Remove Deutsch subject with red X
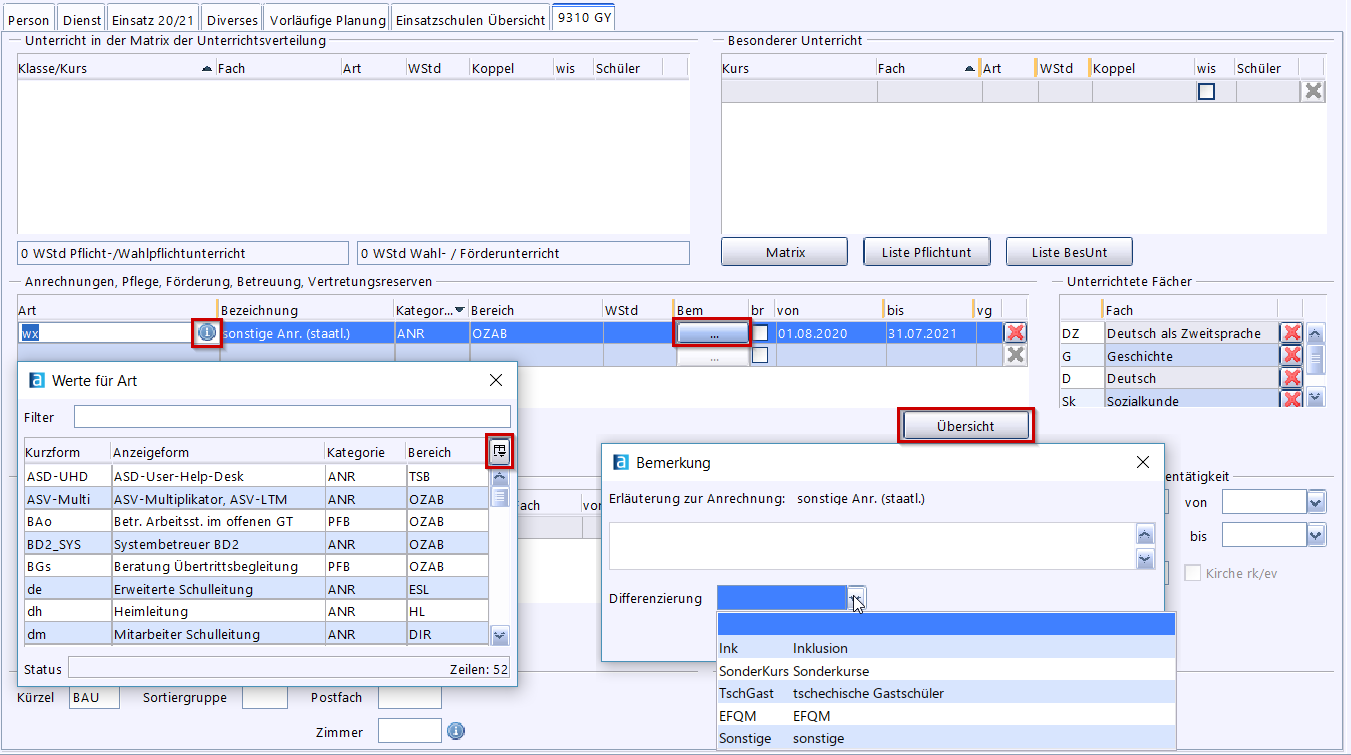This screenshot has width=1351, height=755. (1291, 378)
